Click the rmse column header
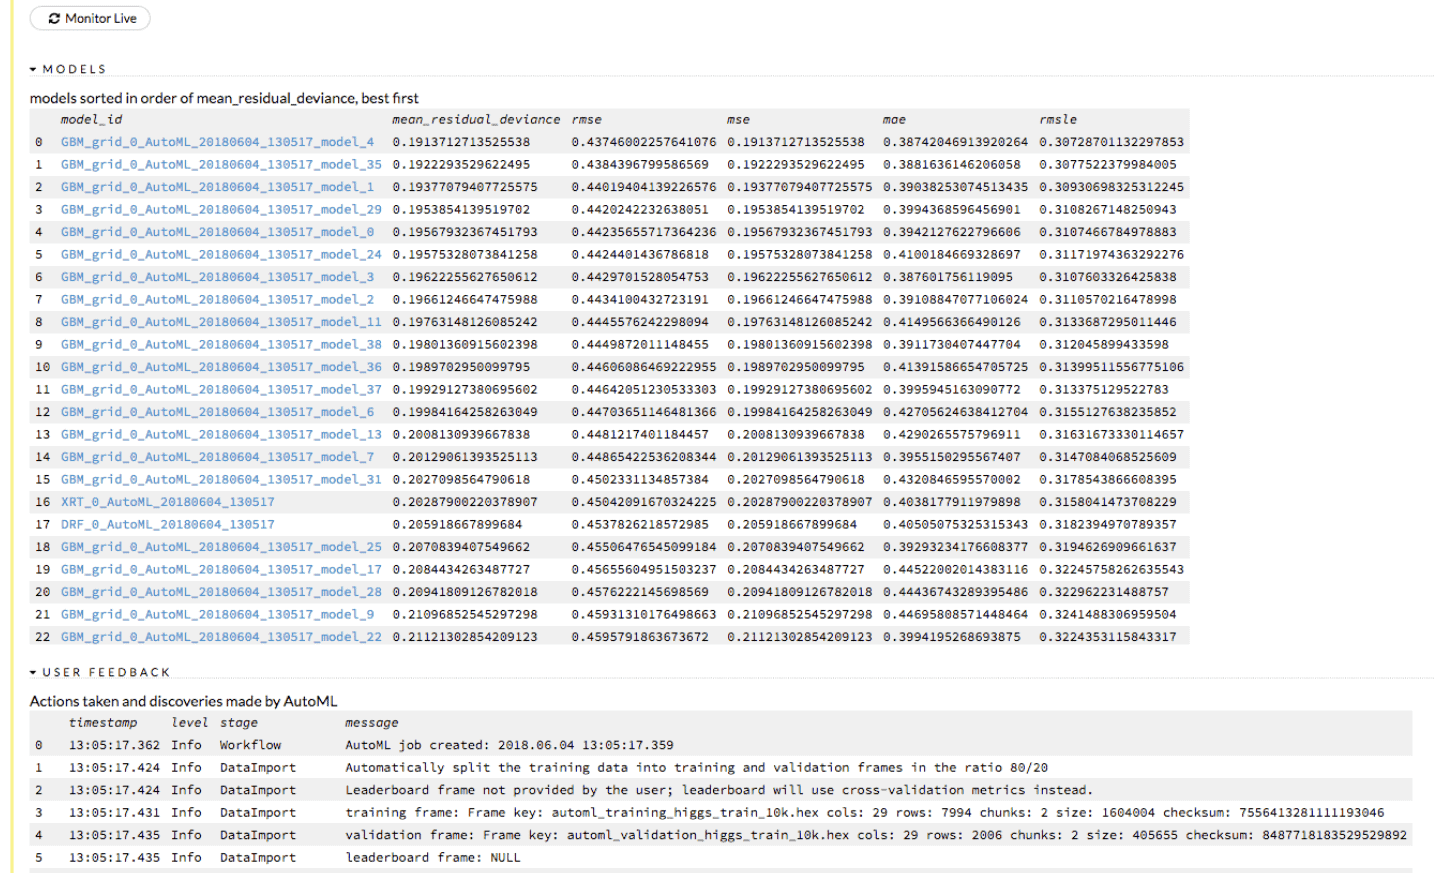 (x=586, y=119)
